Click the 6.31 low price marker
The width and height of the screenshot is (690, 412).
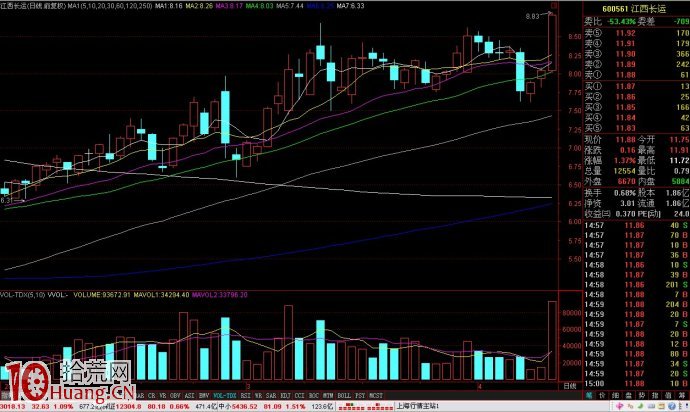6,200
